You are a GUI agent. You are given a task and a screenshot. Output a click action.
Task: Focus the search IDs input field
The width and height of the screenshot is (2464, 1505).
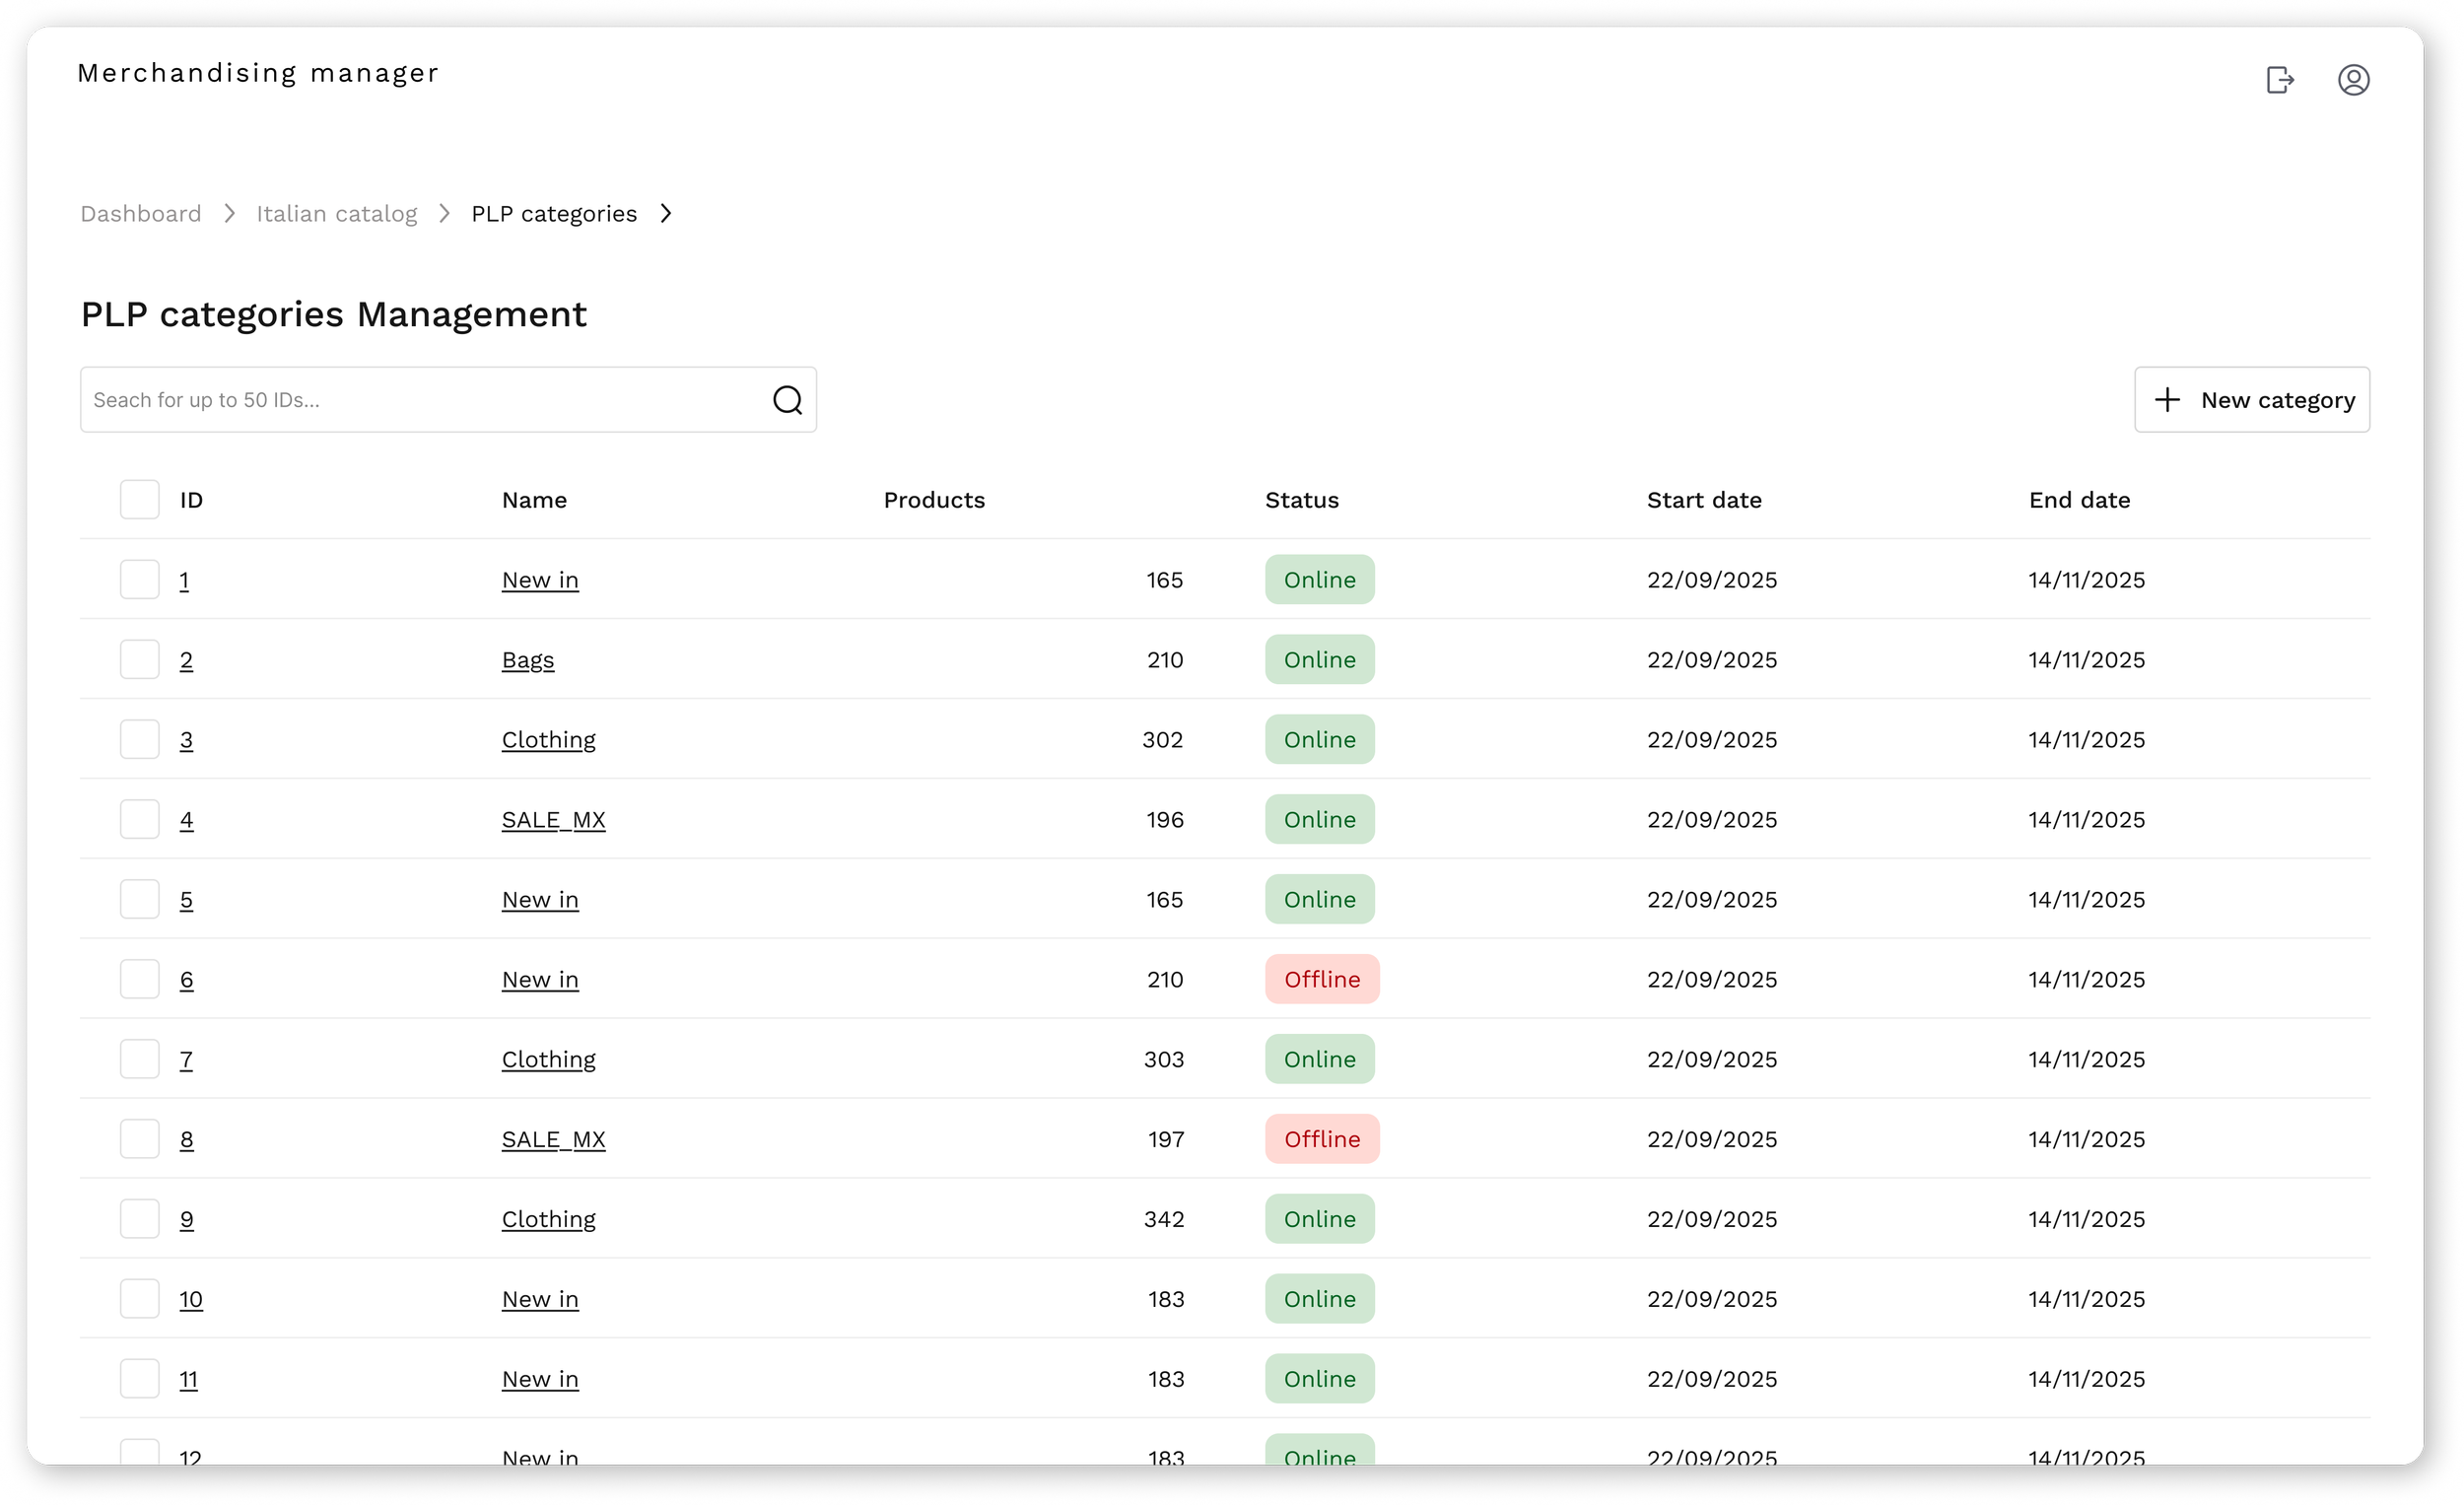point(420,400)
